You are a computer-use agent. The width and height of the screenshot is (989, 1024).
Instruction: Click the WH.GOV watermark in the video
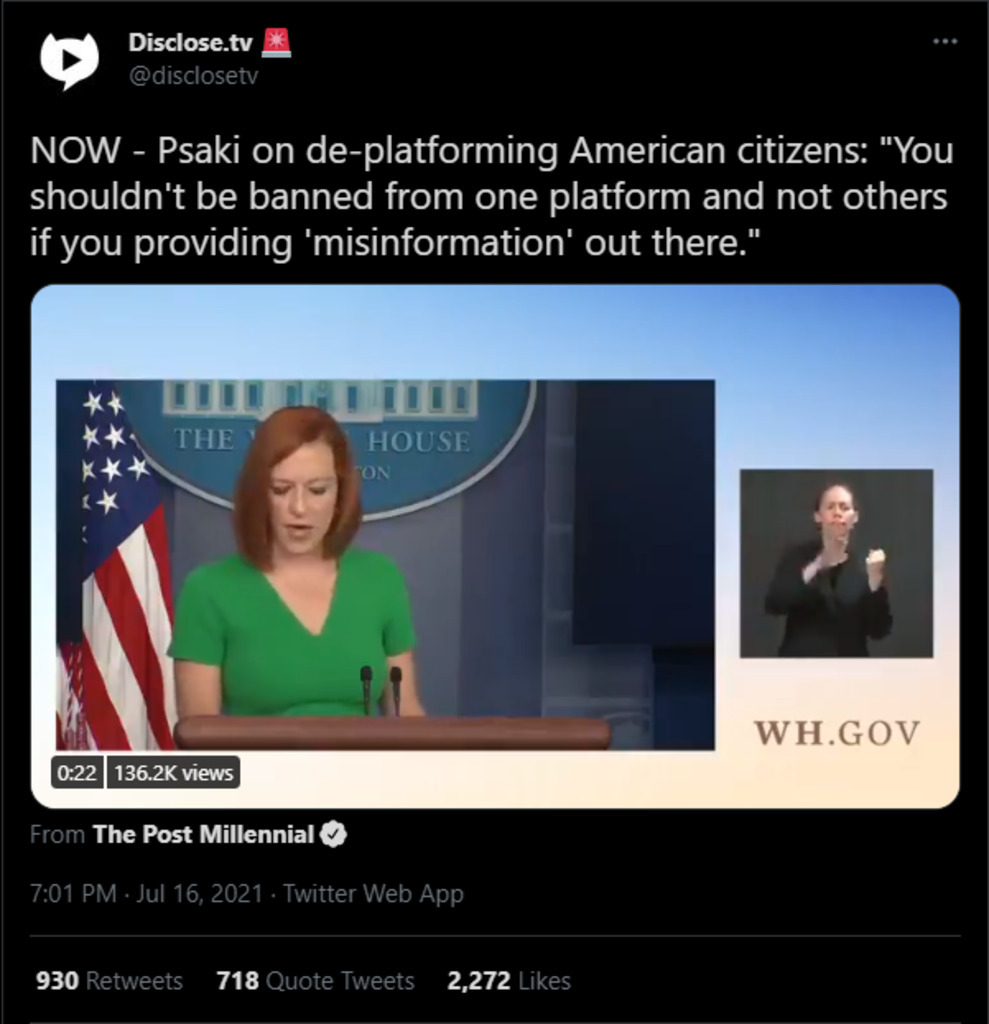pos(837,733)
